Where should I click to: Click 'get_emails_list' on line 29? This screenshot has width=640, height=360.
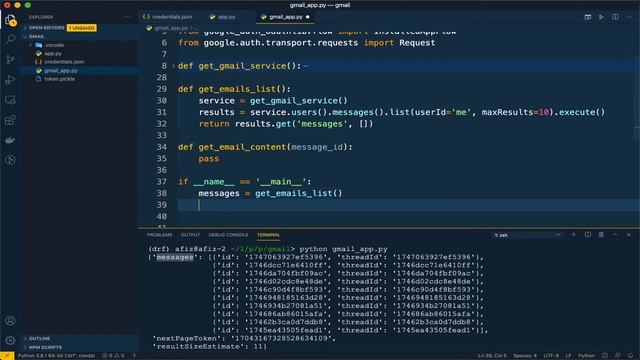point(238,89)
